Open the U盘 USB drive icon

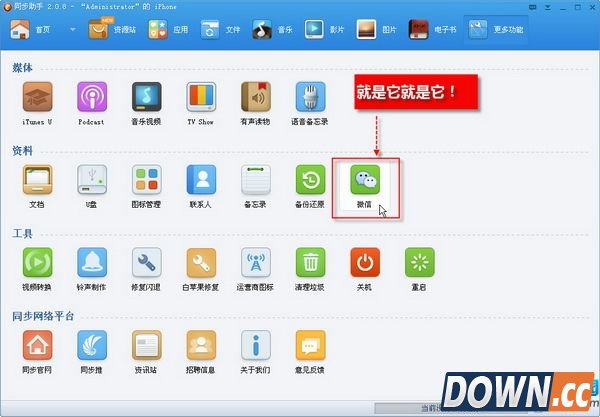pyautogui.click(x=92, y=180)
